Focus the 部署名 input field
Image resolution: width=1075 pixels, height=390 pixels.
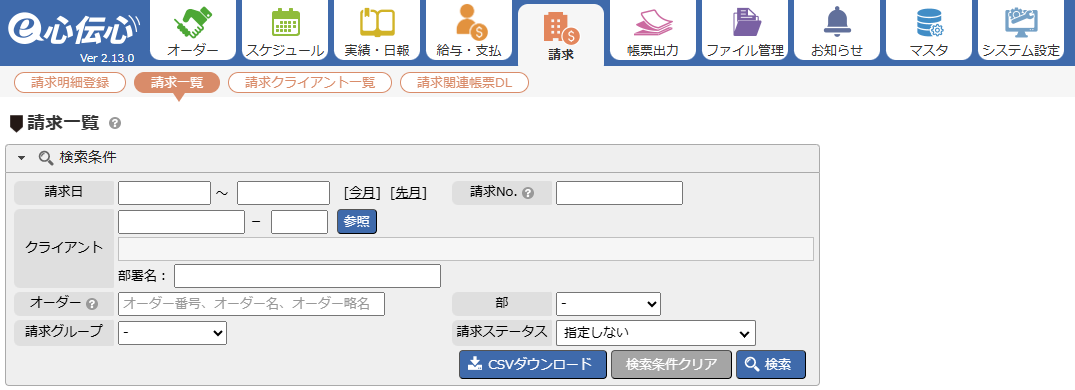pyautogui.click(x=307, y=276)
